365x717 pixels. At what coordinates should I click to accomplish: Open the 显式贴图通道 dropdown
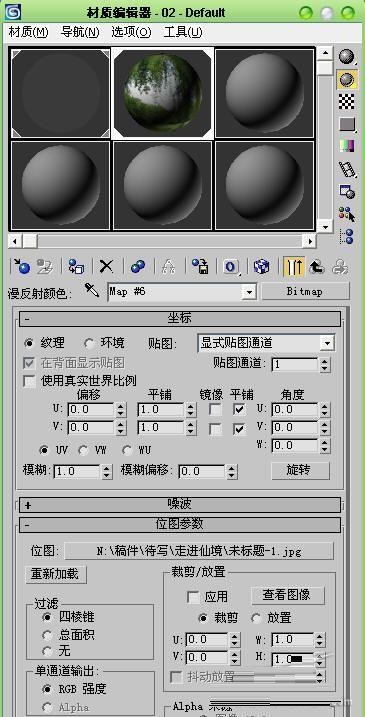pos(327,343)
